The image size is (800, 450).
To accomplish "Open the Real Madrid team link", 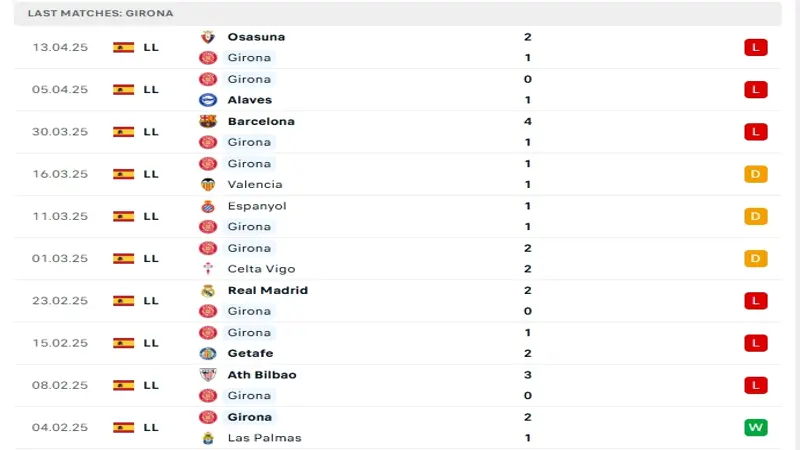I will pos(267,291).
